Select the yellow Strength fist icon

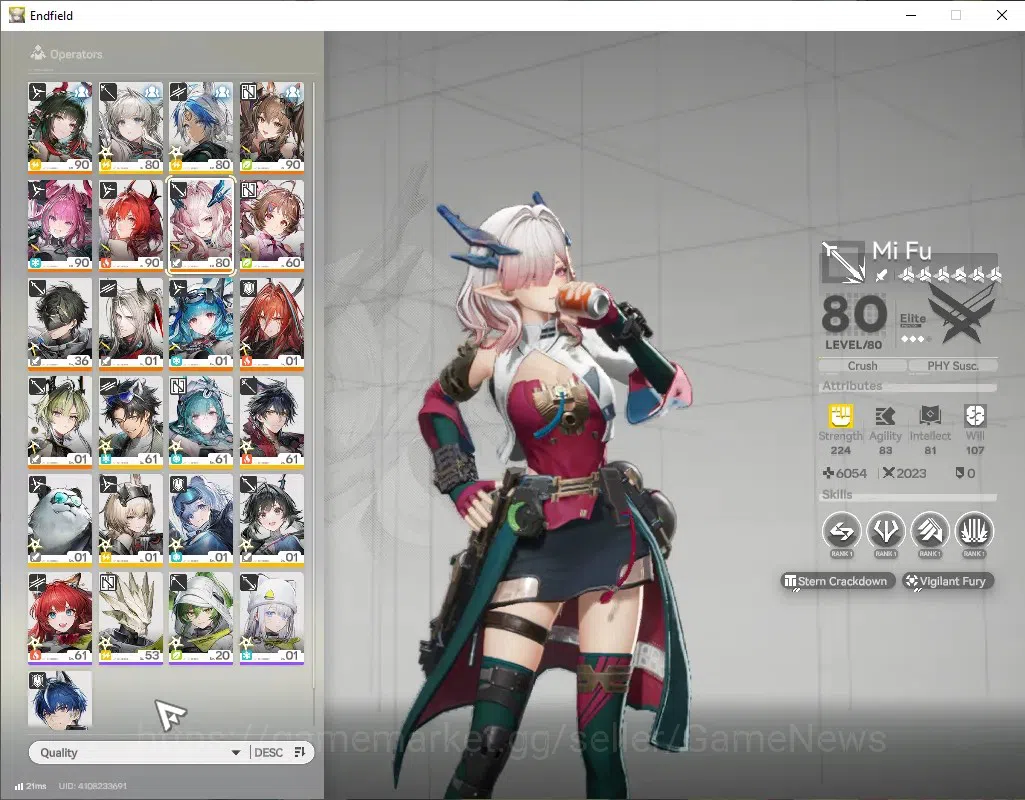pyautogui.click(x=841, y=416)
